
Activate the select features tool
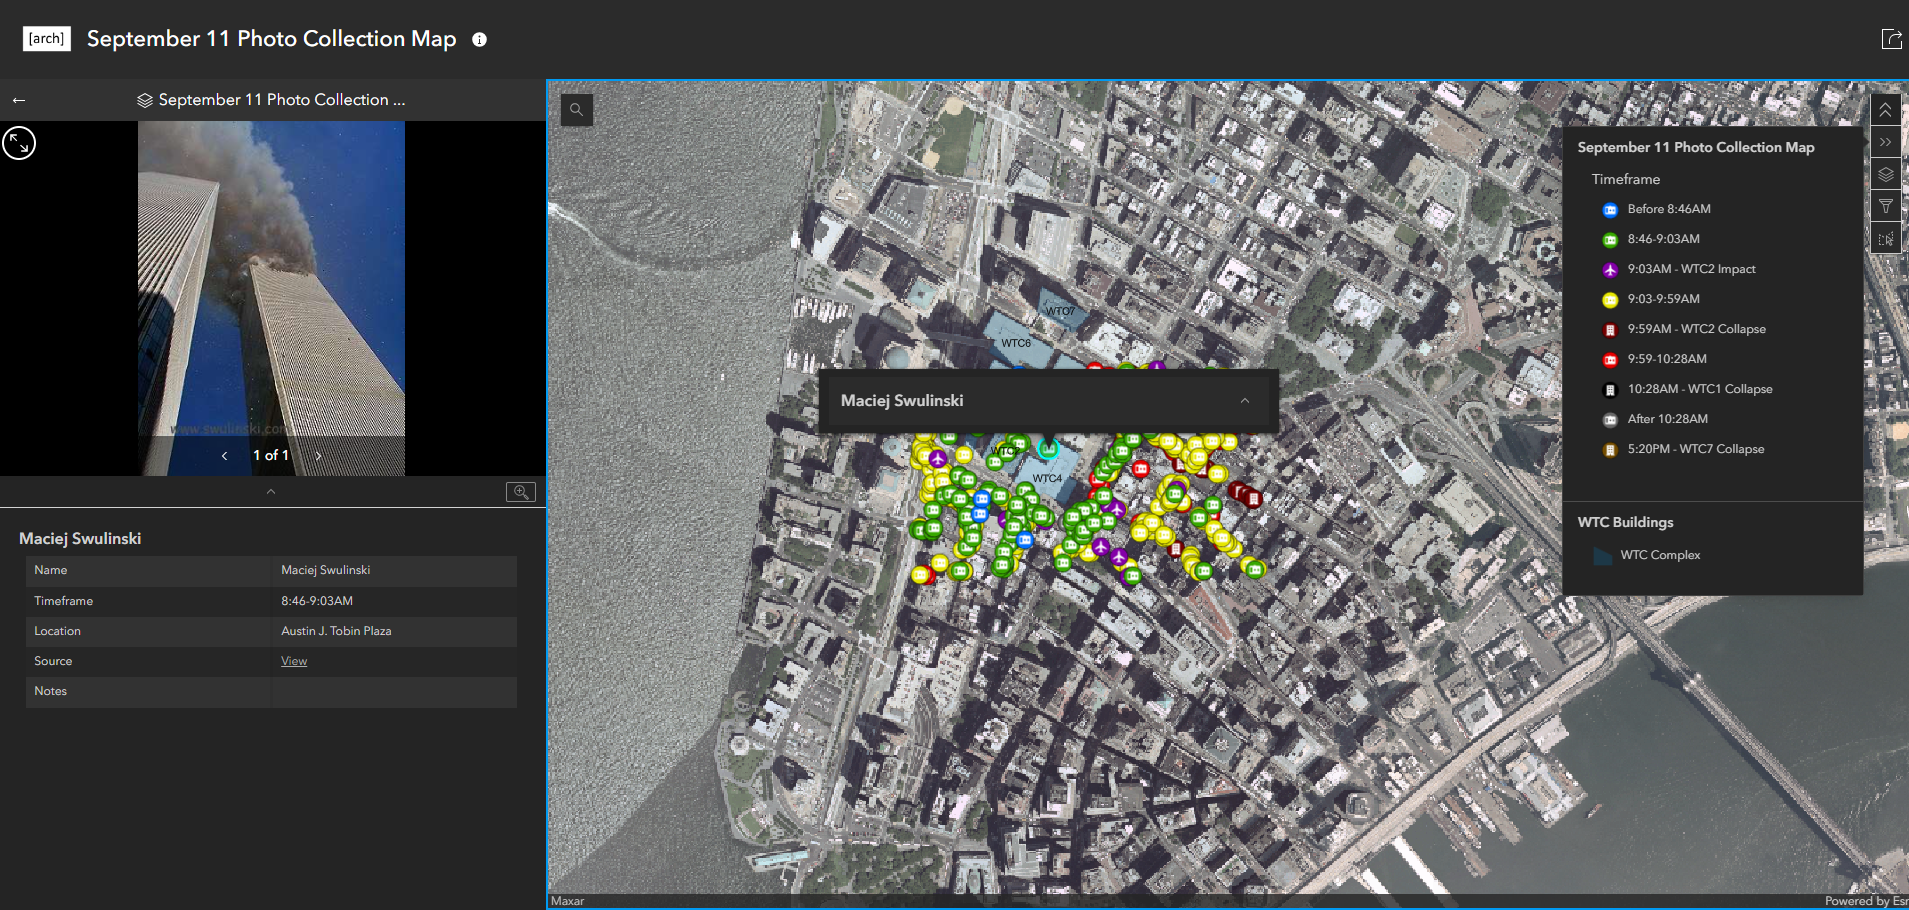pyautogui.click(x=1886, y=239)
